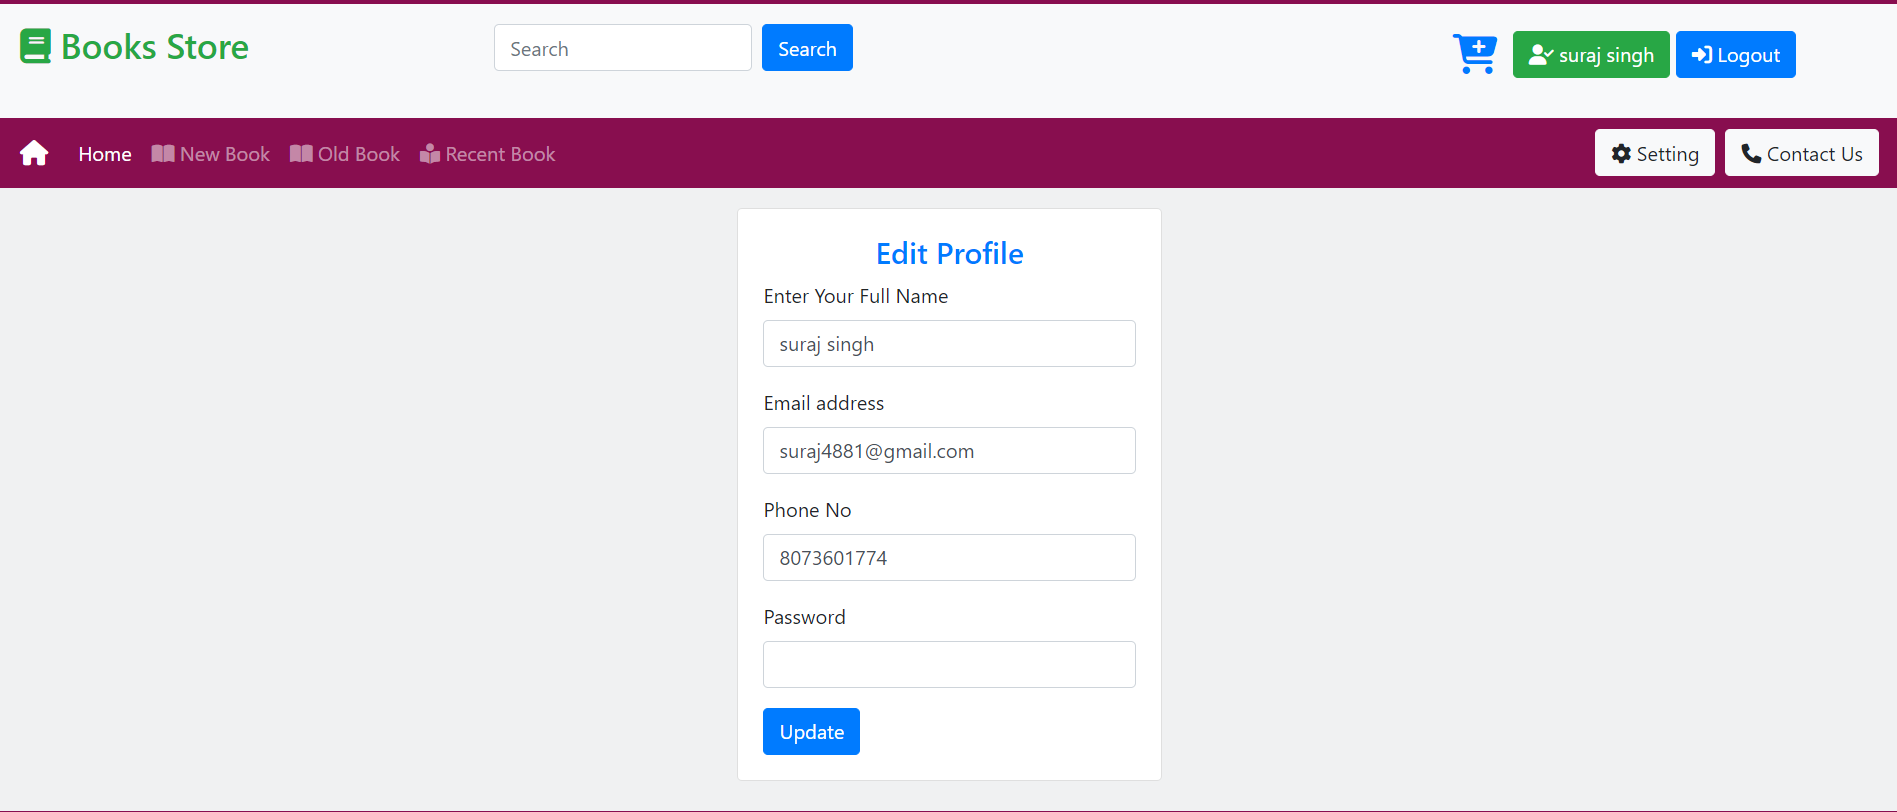Open the shopping cart icon
Viewport: 1897px width, 812px height.
(1474, 52)
